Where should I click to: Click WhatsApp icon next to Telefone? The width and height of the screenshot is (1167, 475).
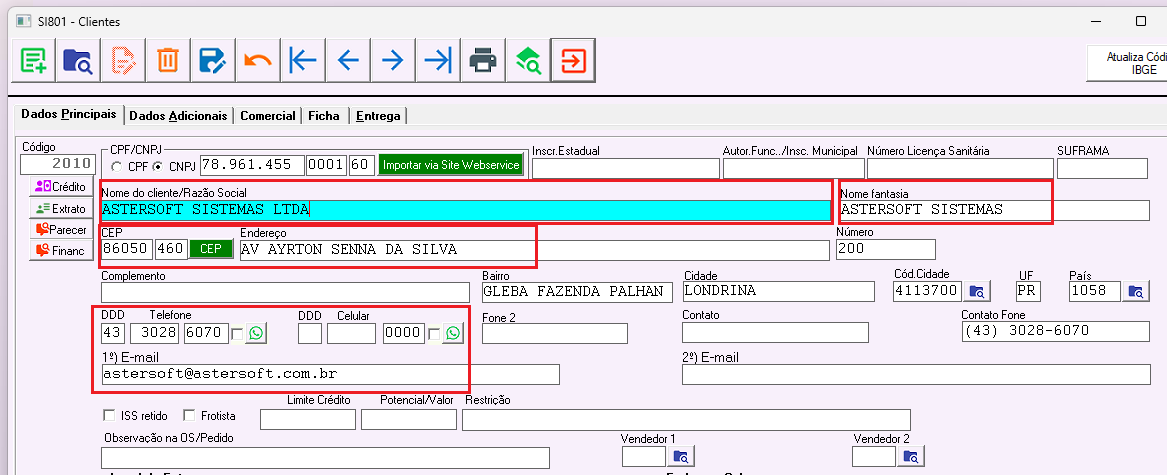point(256,333)
